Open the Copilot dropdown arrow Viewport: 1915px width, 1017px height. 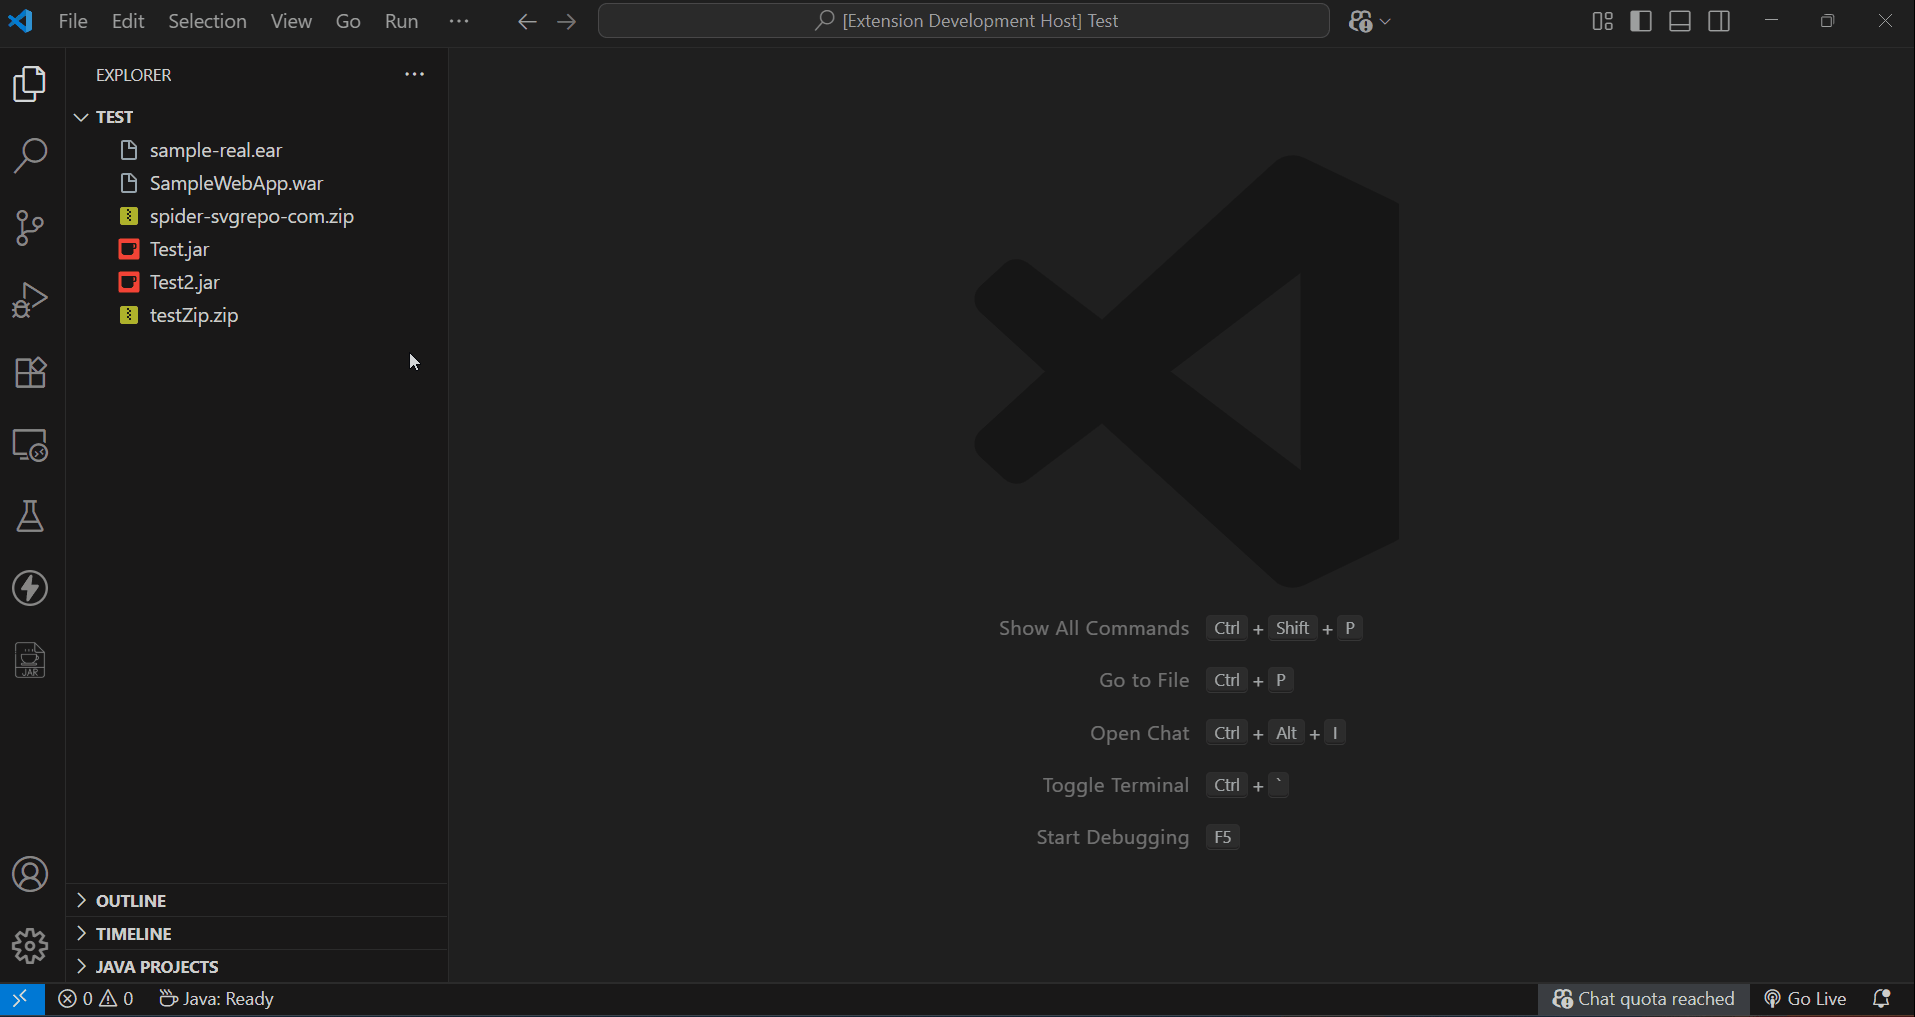coord(1385,21)
